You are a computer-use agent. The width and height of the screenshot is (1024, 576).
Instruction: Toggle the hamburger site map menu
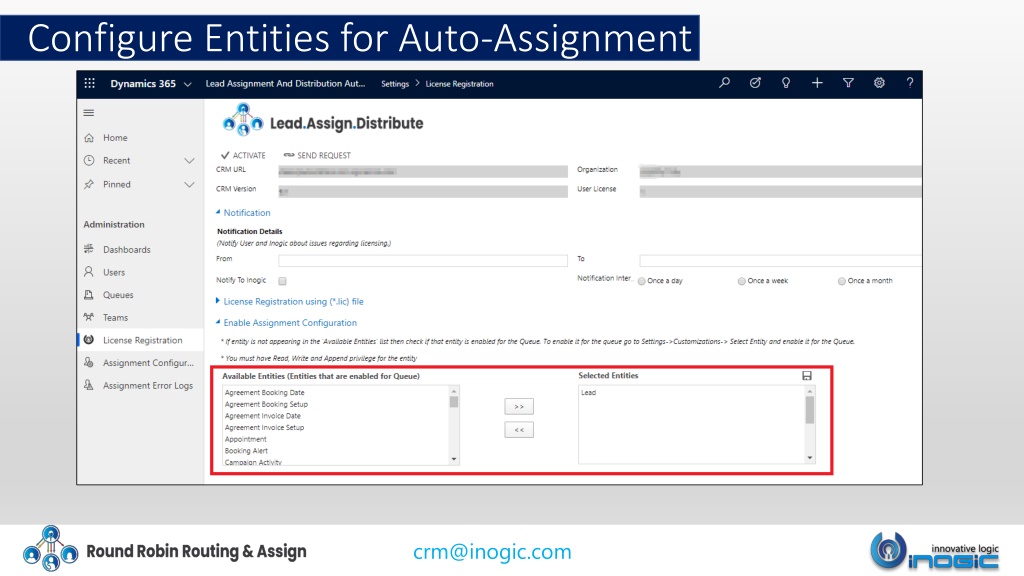(x=89, y=112)
